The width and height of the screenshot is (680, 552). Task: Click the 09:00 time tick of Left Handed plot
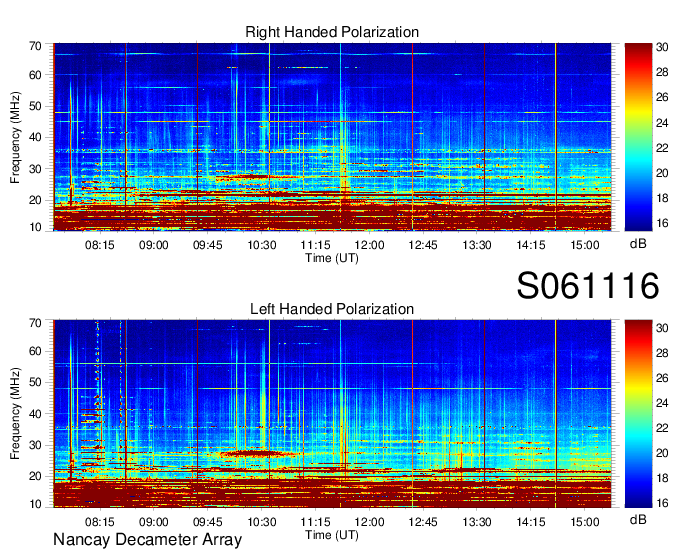pos(154,522)
